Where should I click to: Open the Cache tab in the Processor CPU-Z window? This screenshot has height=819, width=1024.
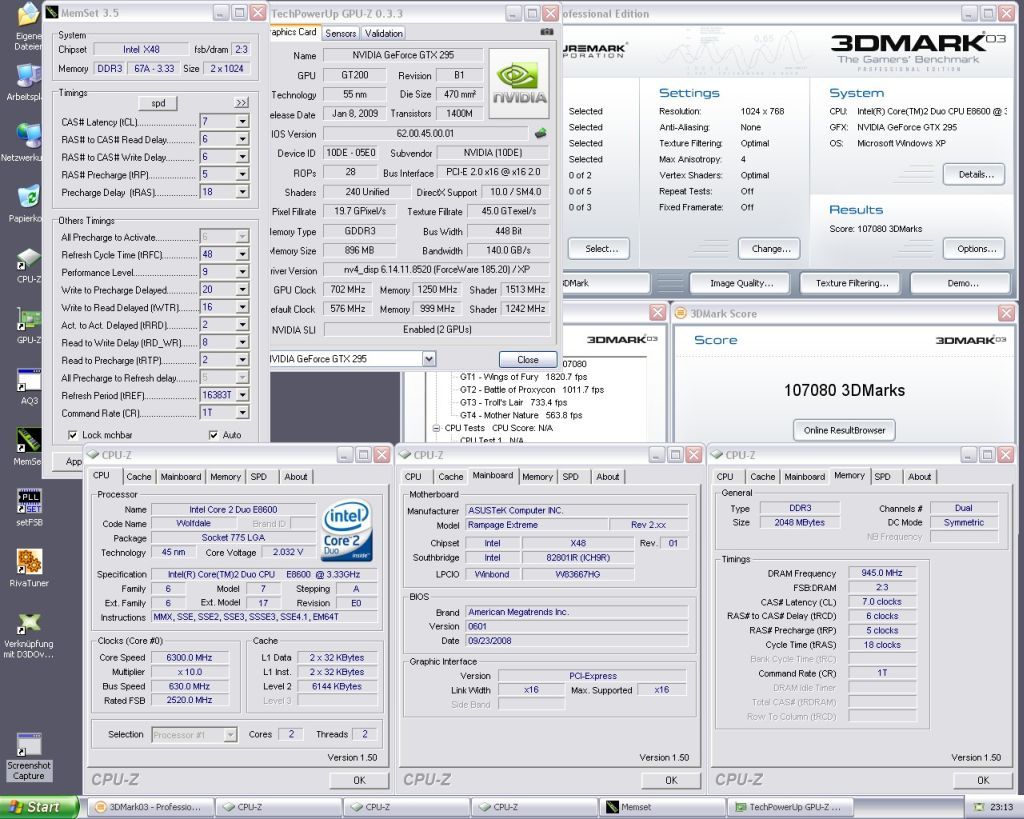[138, 477]
